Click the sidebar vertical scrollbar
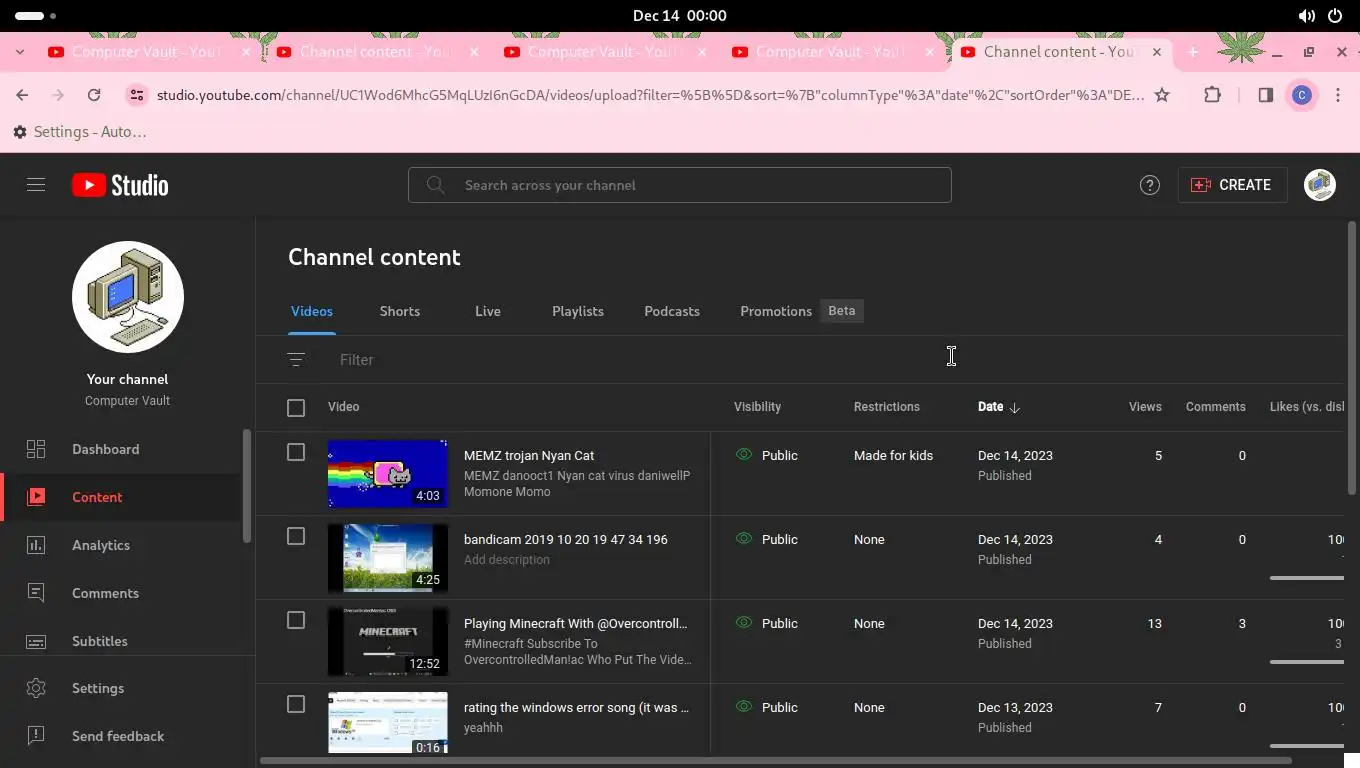 pyautogui.click(x=247, y=486)
